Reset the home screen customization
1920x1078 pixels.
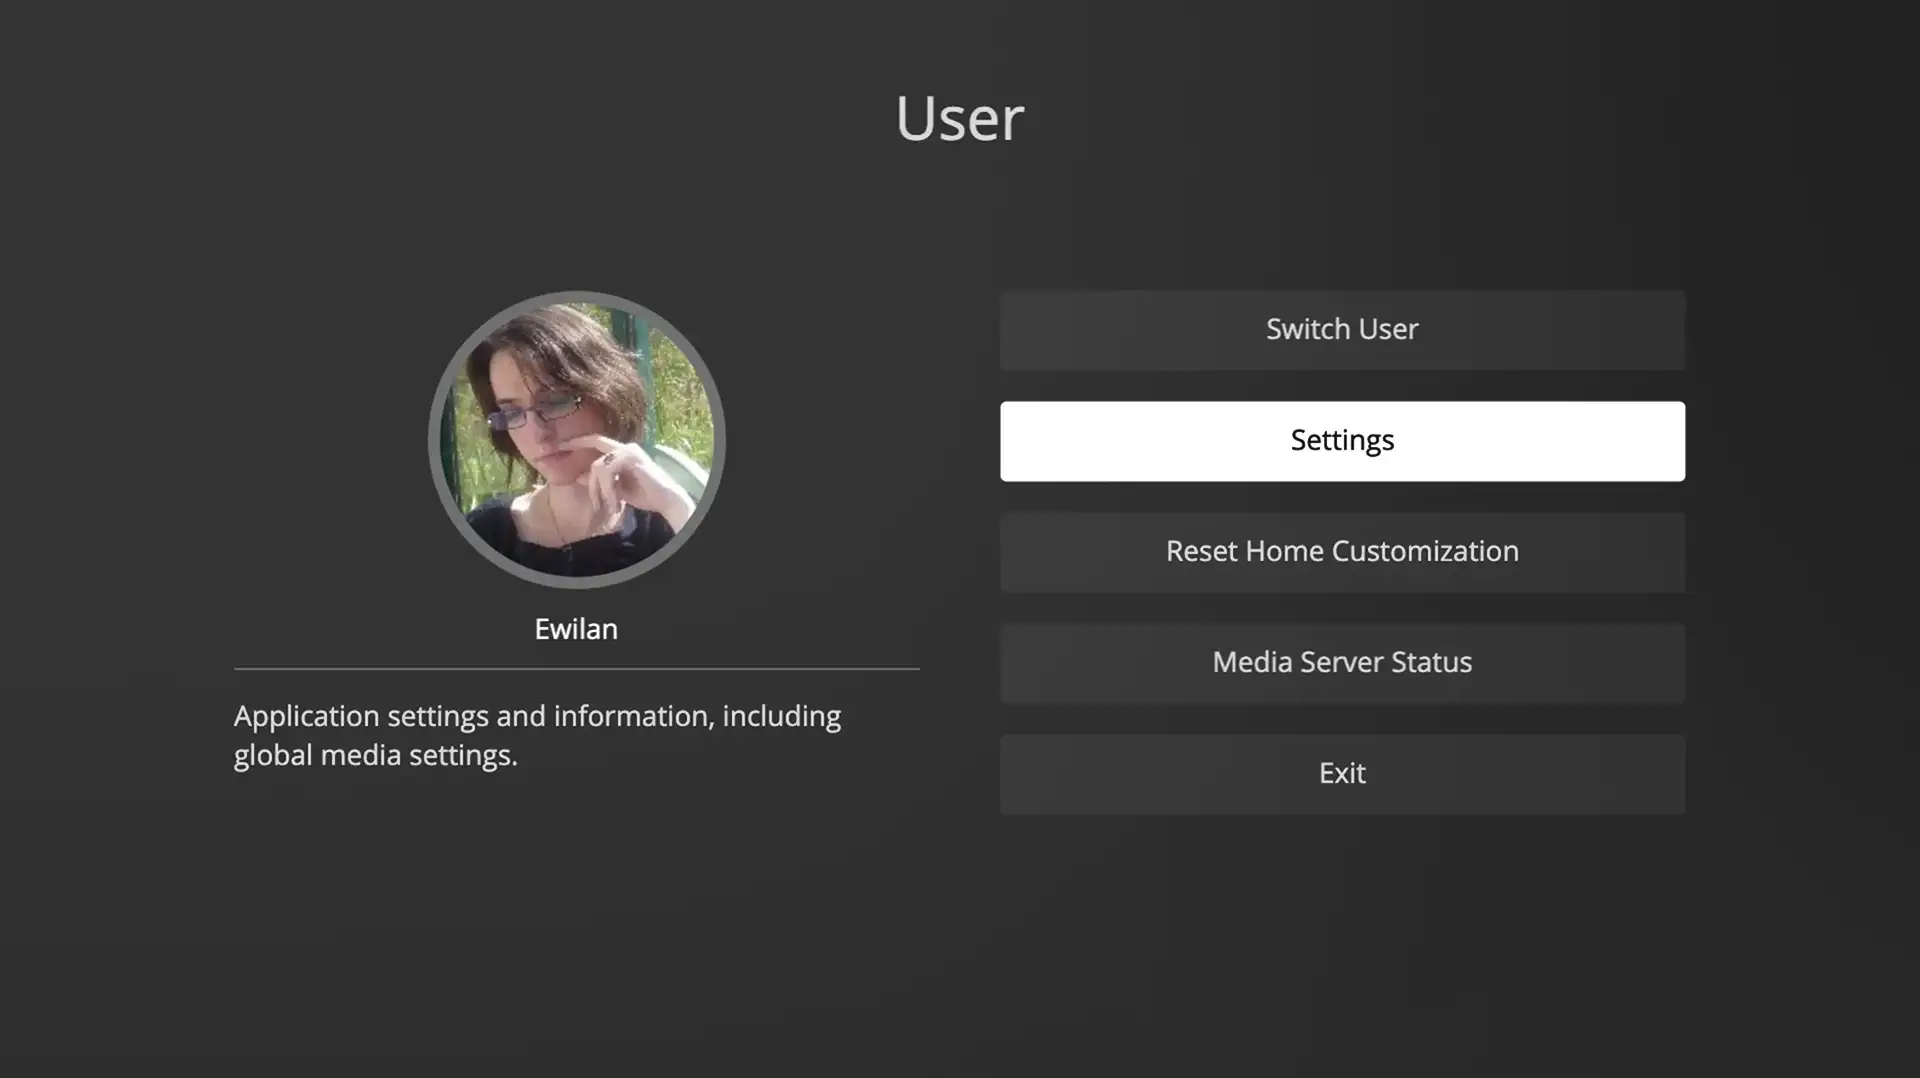point(1341,551)
